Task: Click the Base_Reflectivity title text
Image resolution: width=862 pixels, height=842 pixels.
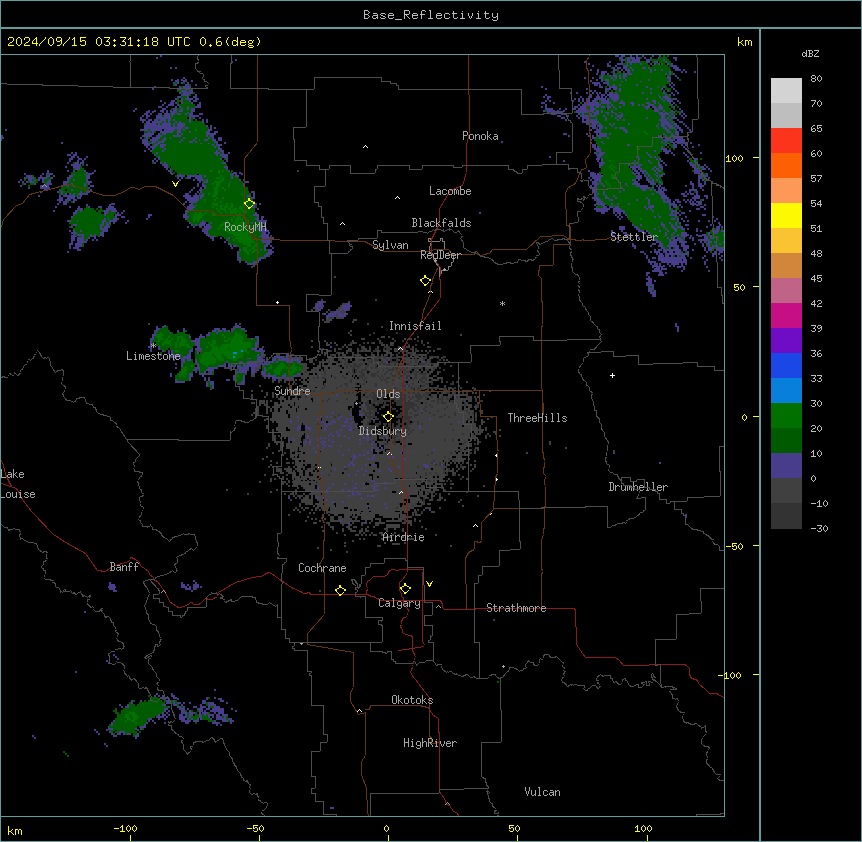Action: tap(431, 15)
